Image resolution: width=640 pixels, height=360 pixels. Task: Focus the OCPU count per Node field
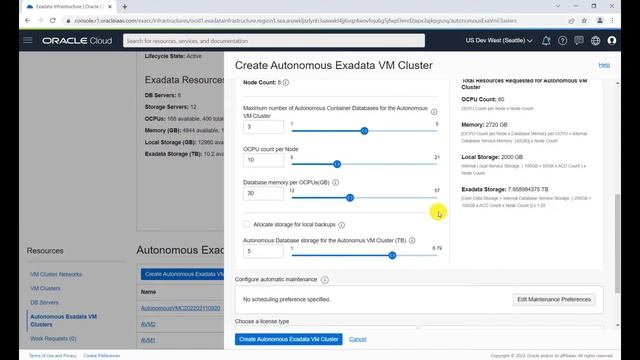[263, 160]
